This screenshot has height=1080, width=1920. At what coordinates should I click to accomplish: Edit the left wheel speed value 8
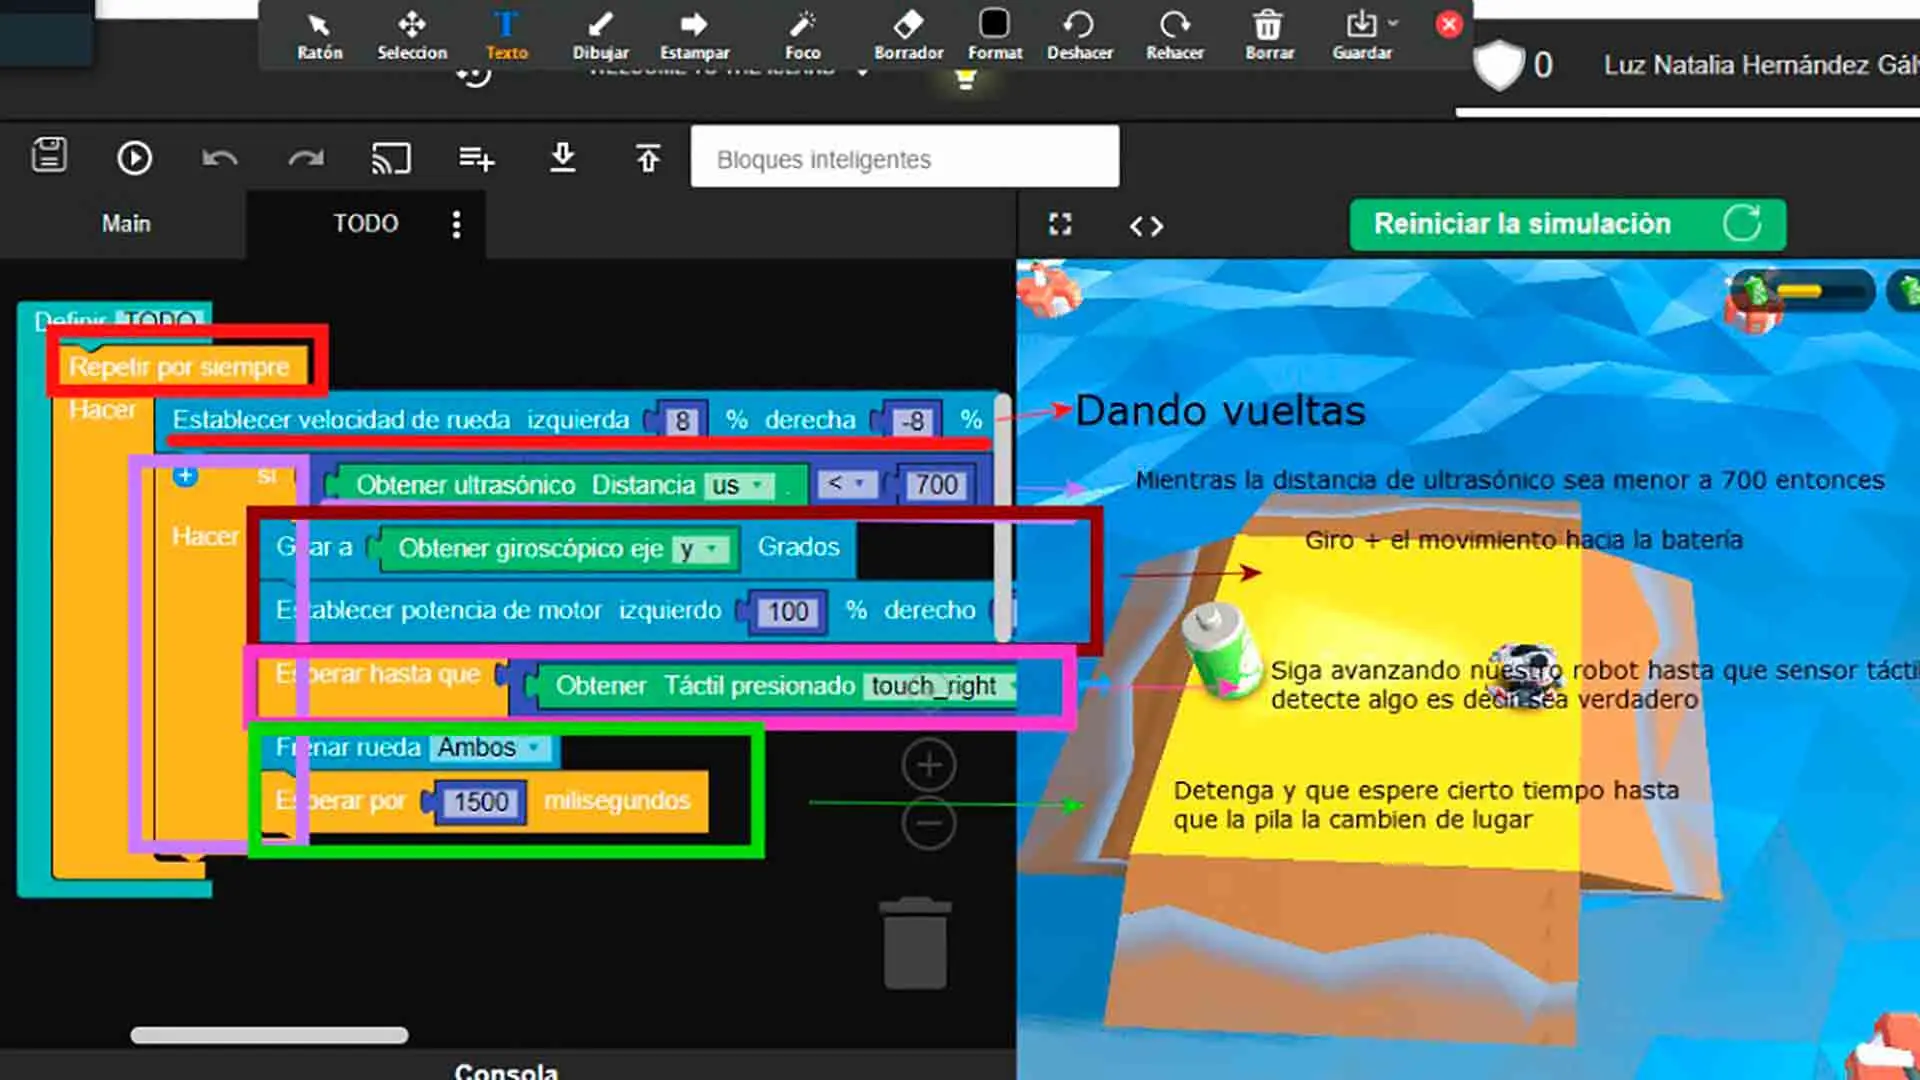(682, 421)
